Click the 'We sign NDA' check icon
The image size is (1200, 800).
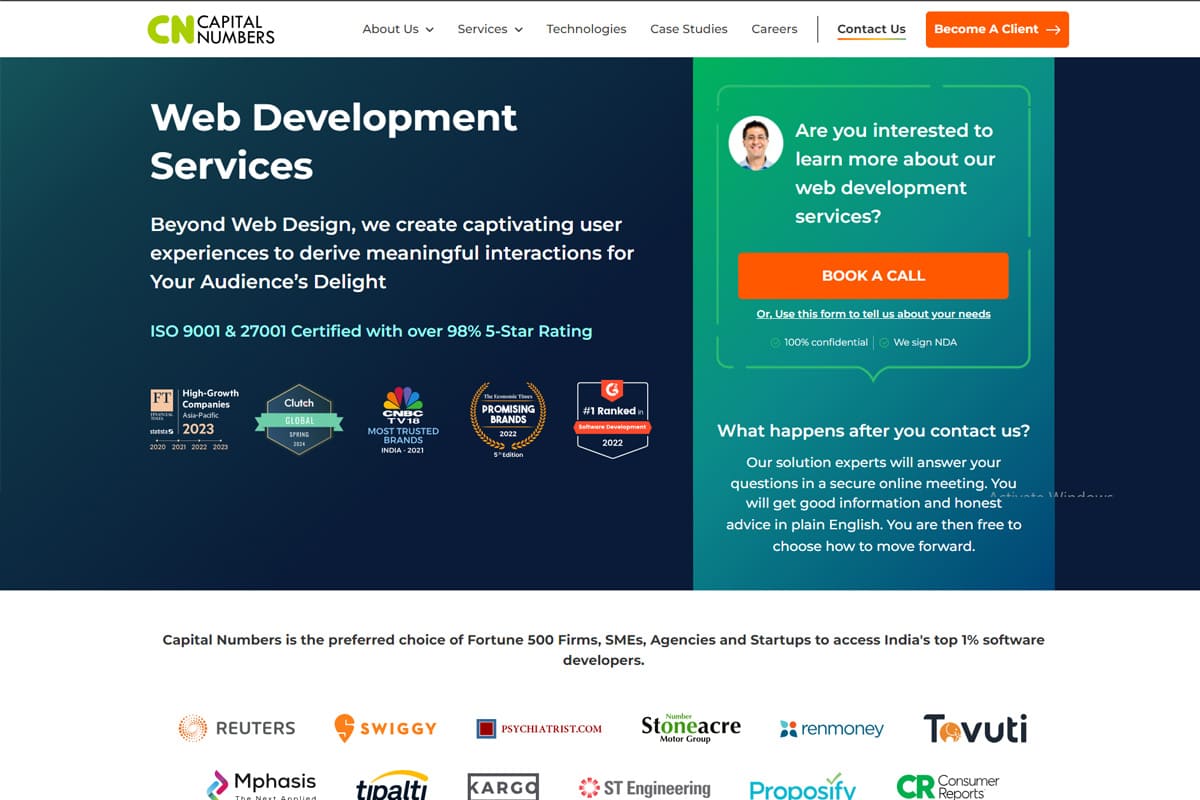pos(884,342)
